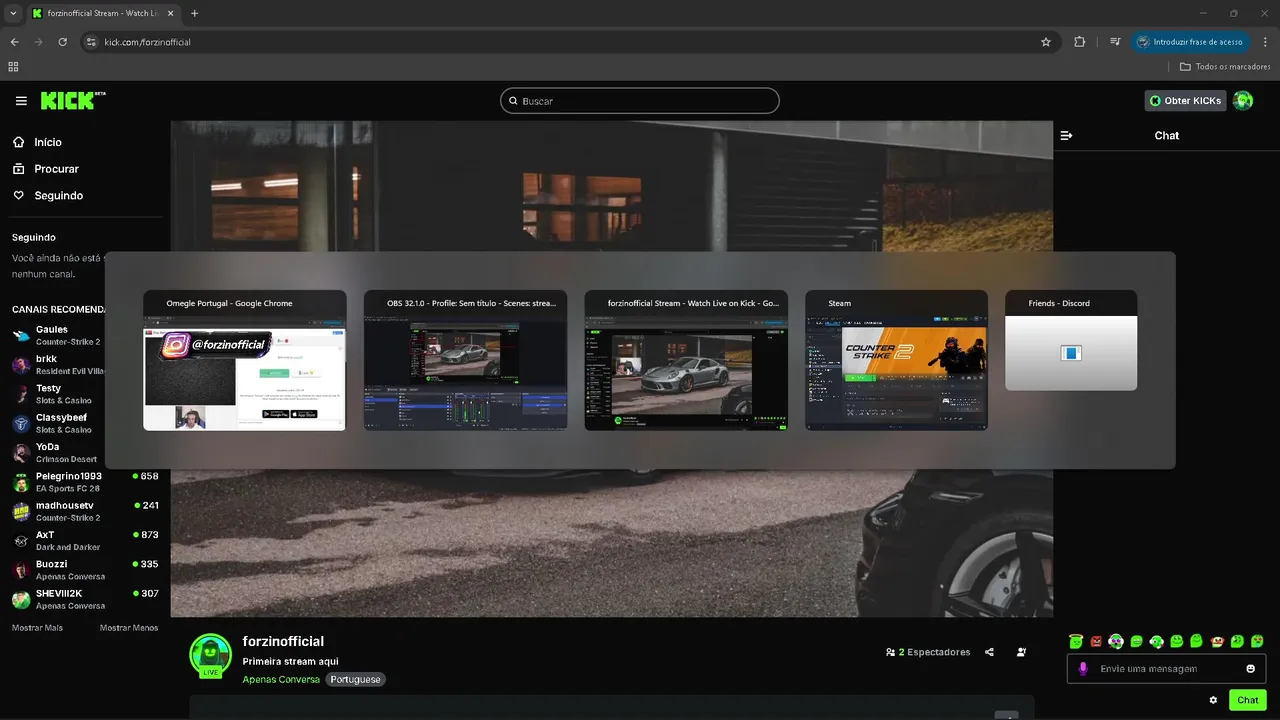The image size is (1280, 720).
Task: Open a new browser tab
Action: [x=194, y=13]
